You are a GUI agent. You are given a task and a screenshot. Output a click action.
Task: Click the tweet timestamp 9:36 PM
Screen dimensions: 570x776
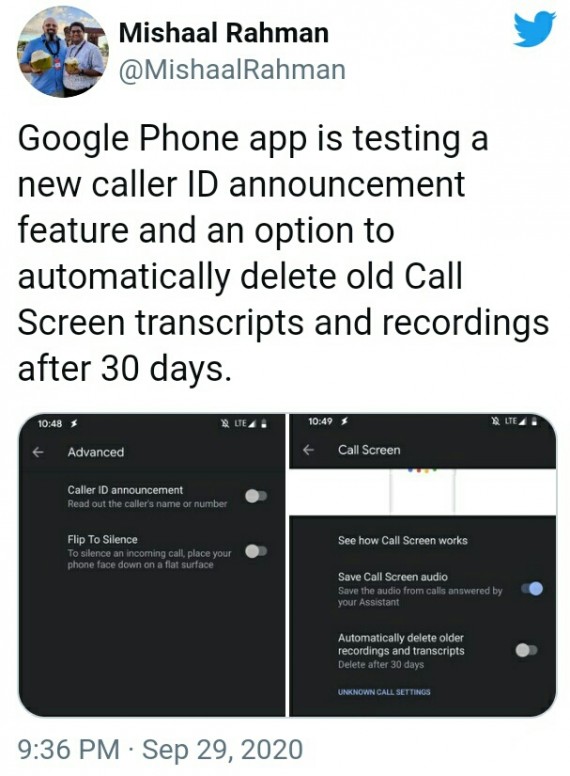[69, 749]
